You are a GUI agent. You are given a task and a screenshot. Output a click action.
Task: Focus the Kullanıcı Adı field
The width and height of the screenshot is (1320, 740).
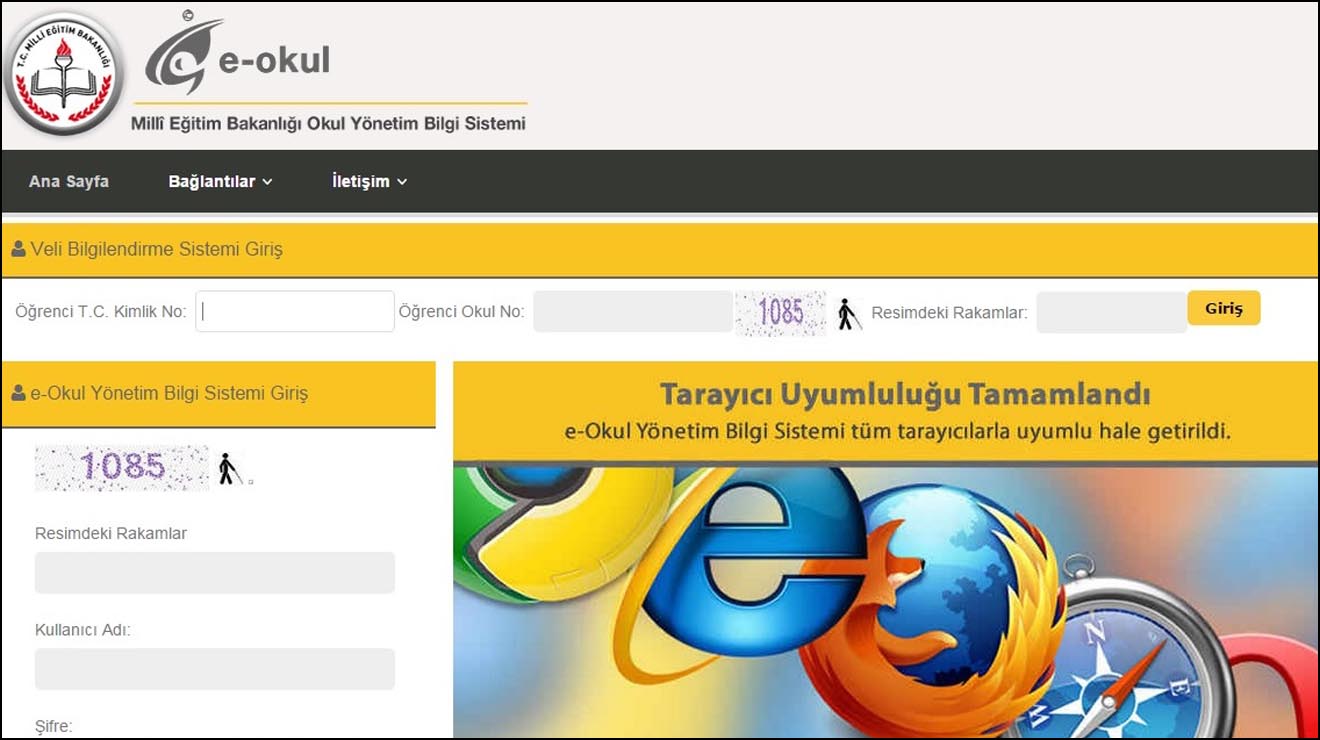click(x=215, y=669)
